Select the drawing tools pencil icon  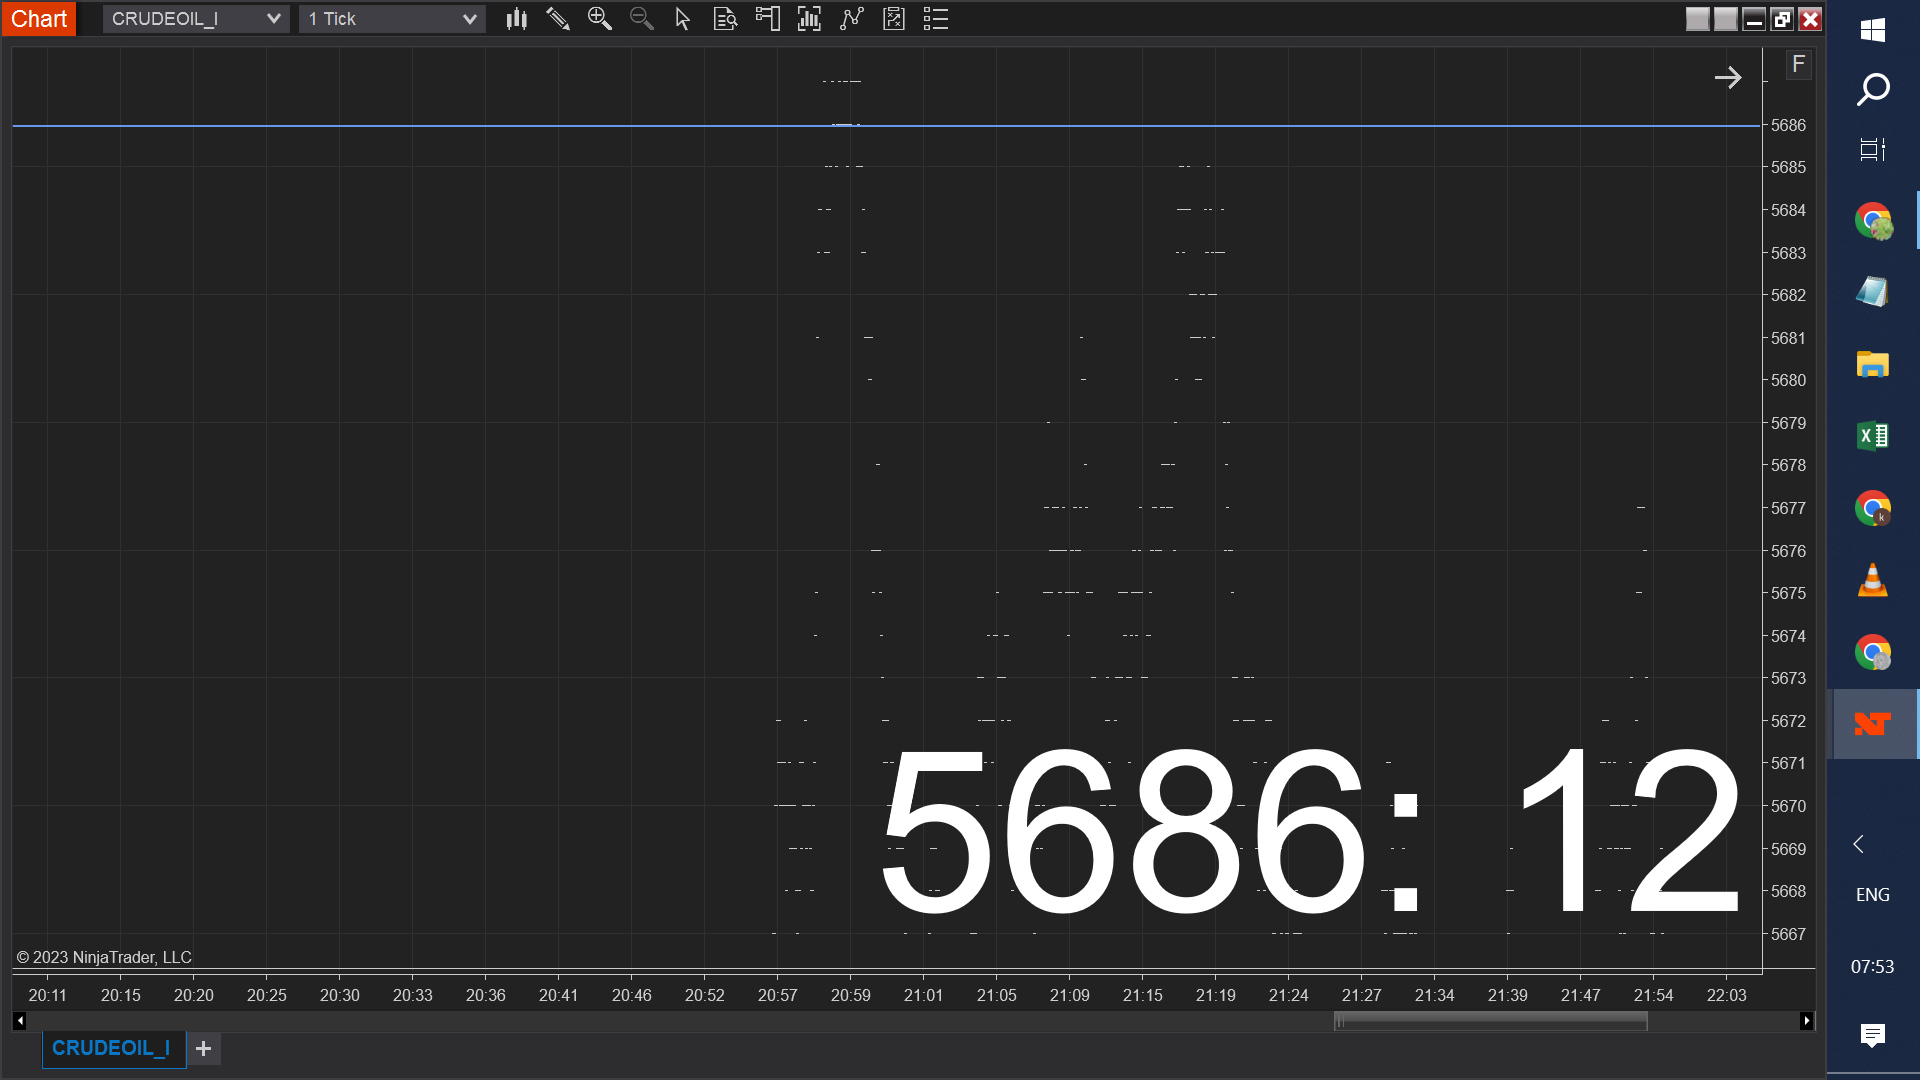tap(558, 19)
